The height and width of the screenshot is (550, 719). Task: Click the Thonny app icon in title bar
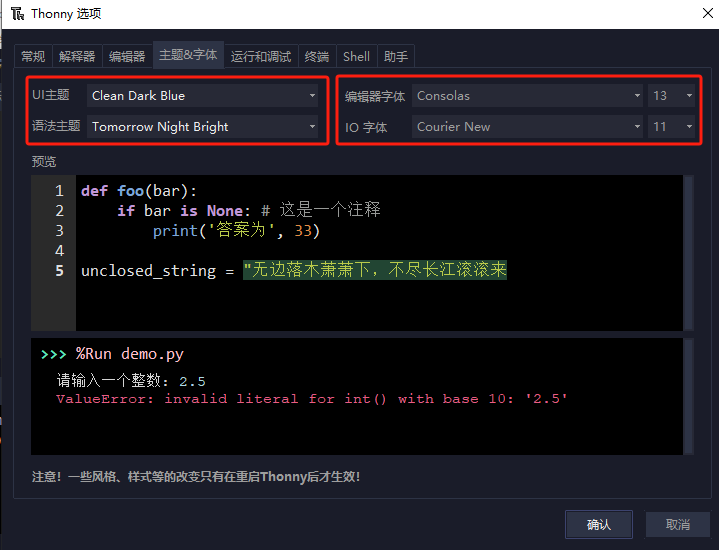17,14
